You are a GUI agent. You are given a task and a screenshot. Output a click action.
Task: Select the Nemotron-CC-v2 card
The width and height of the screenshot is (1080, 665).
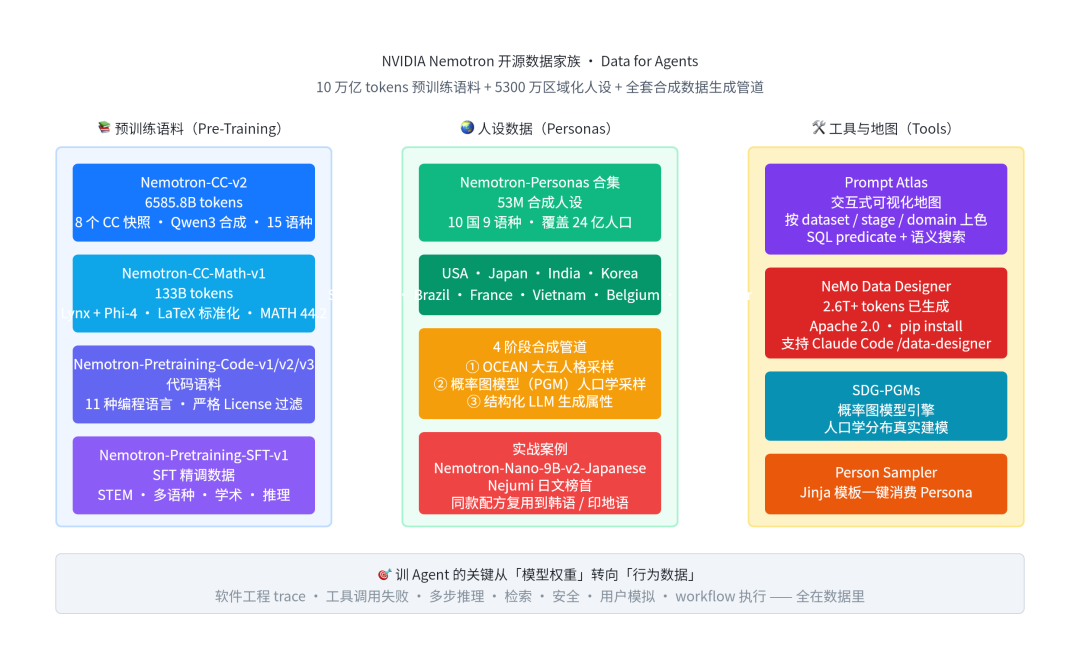point(194,202)
